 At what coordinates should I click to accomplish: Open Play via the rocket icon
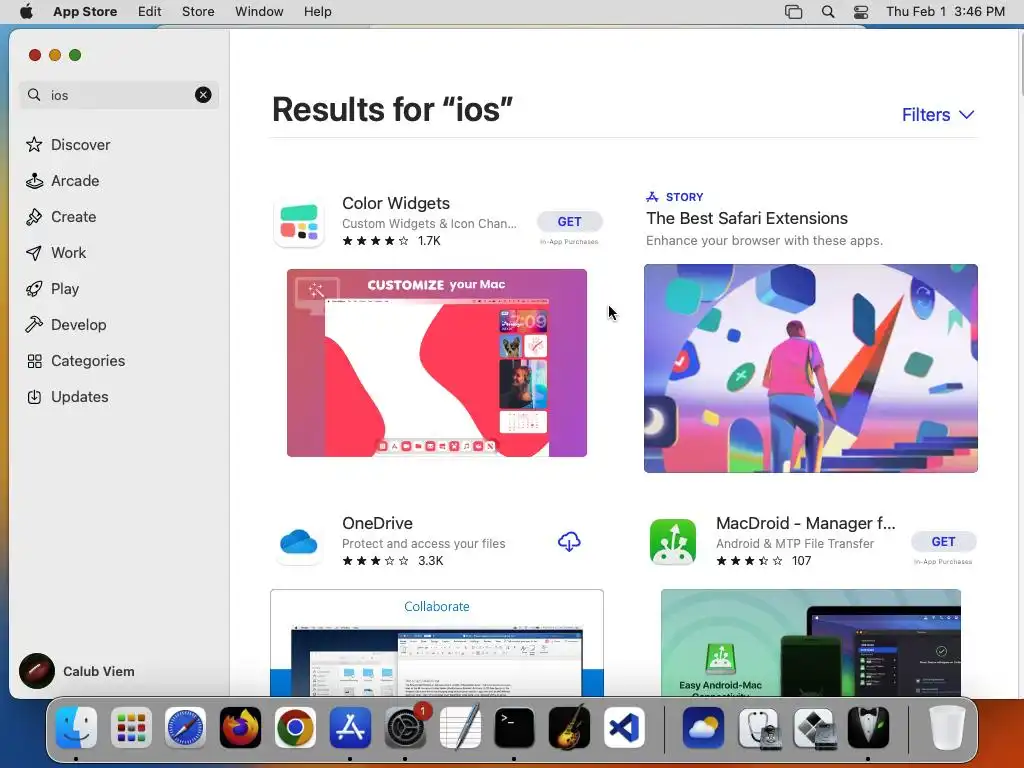point(34,289)
